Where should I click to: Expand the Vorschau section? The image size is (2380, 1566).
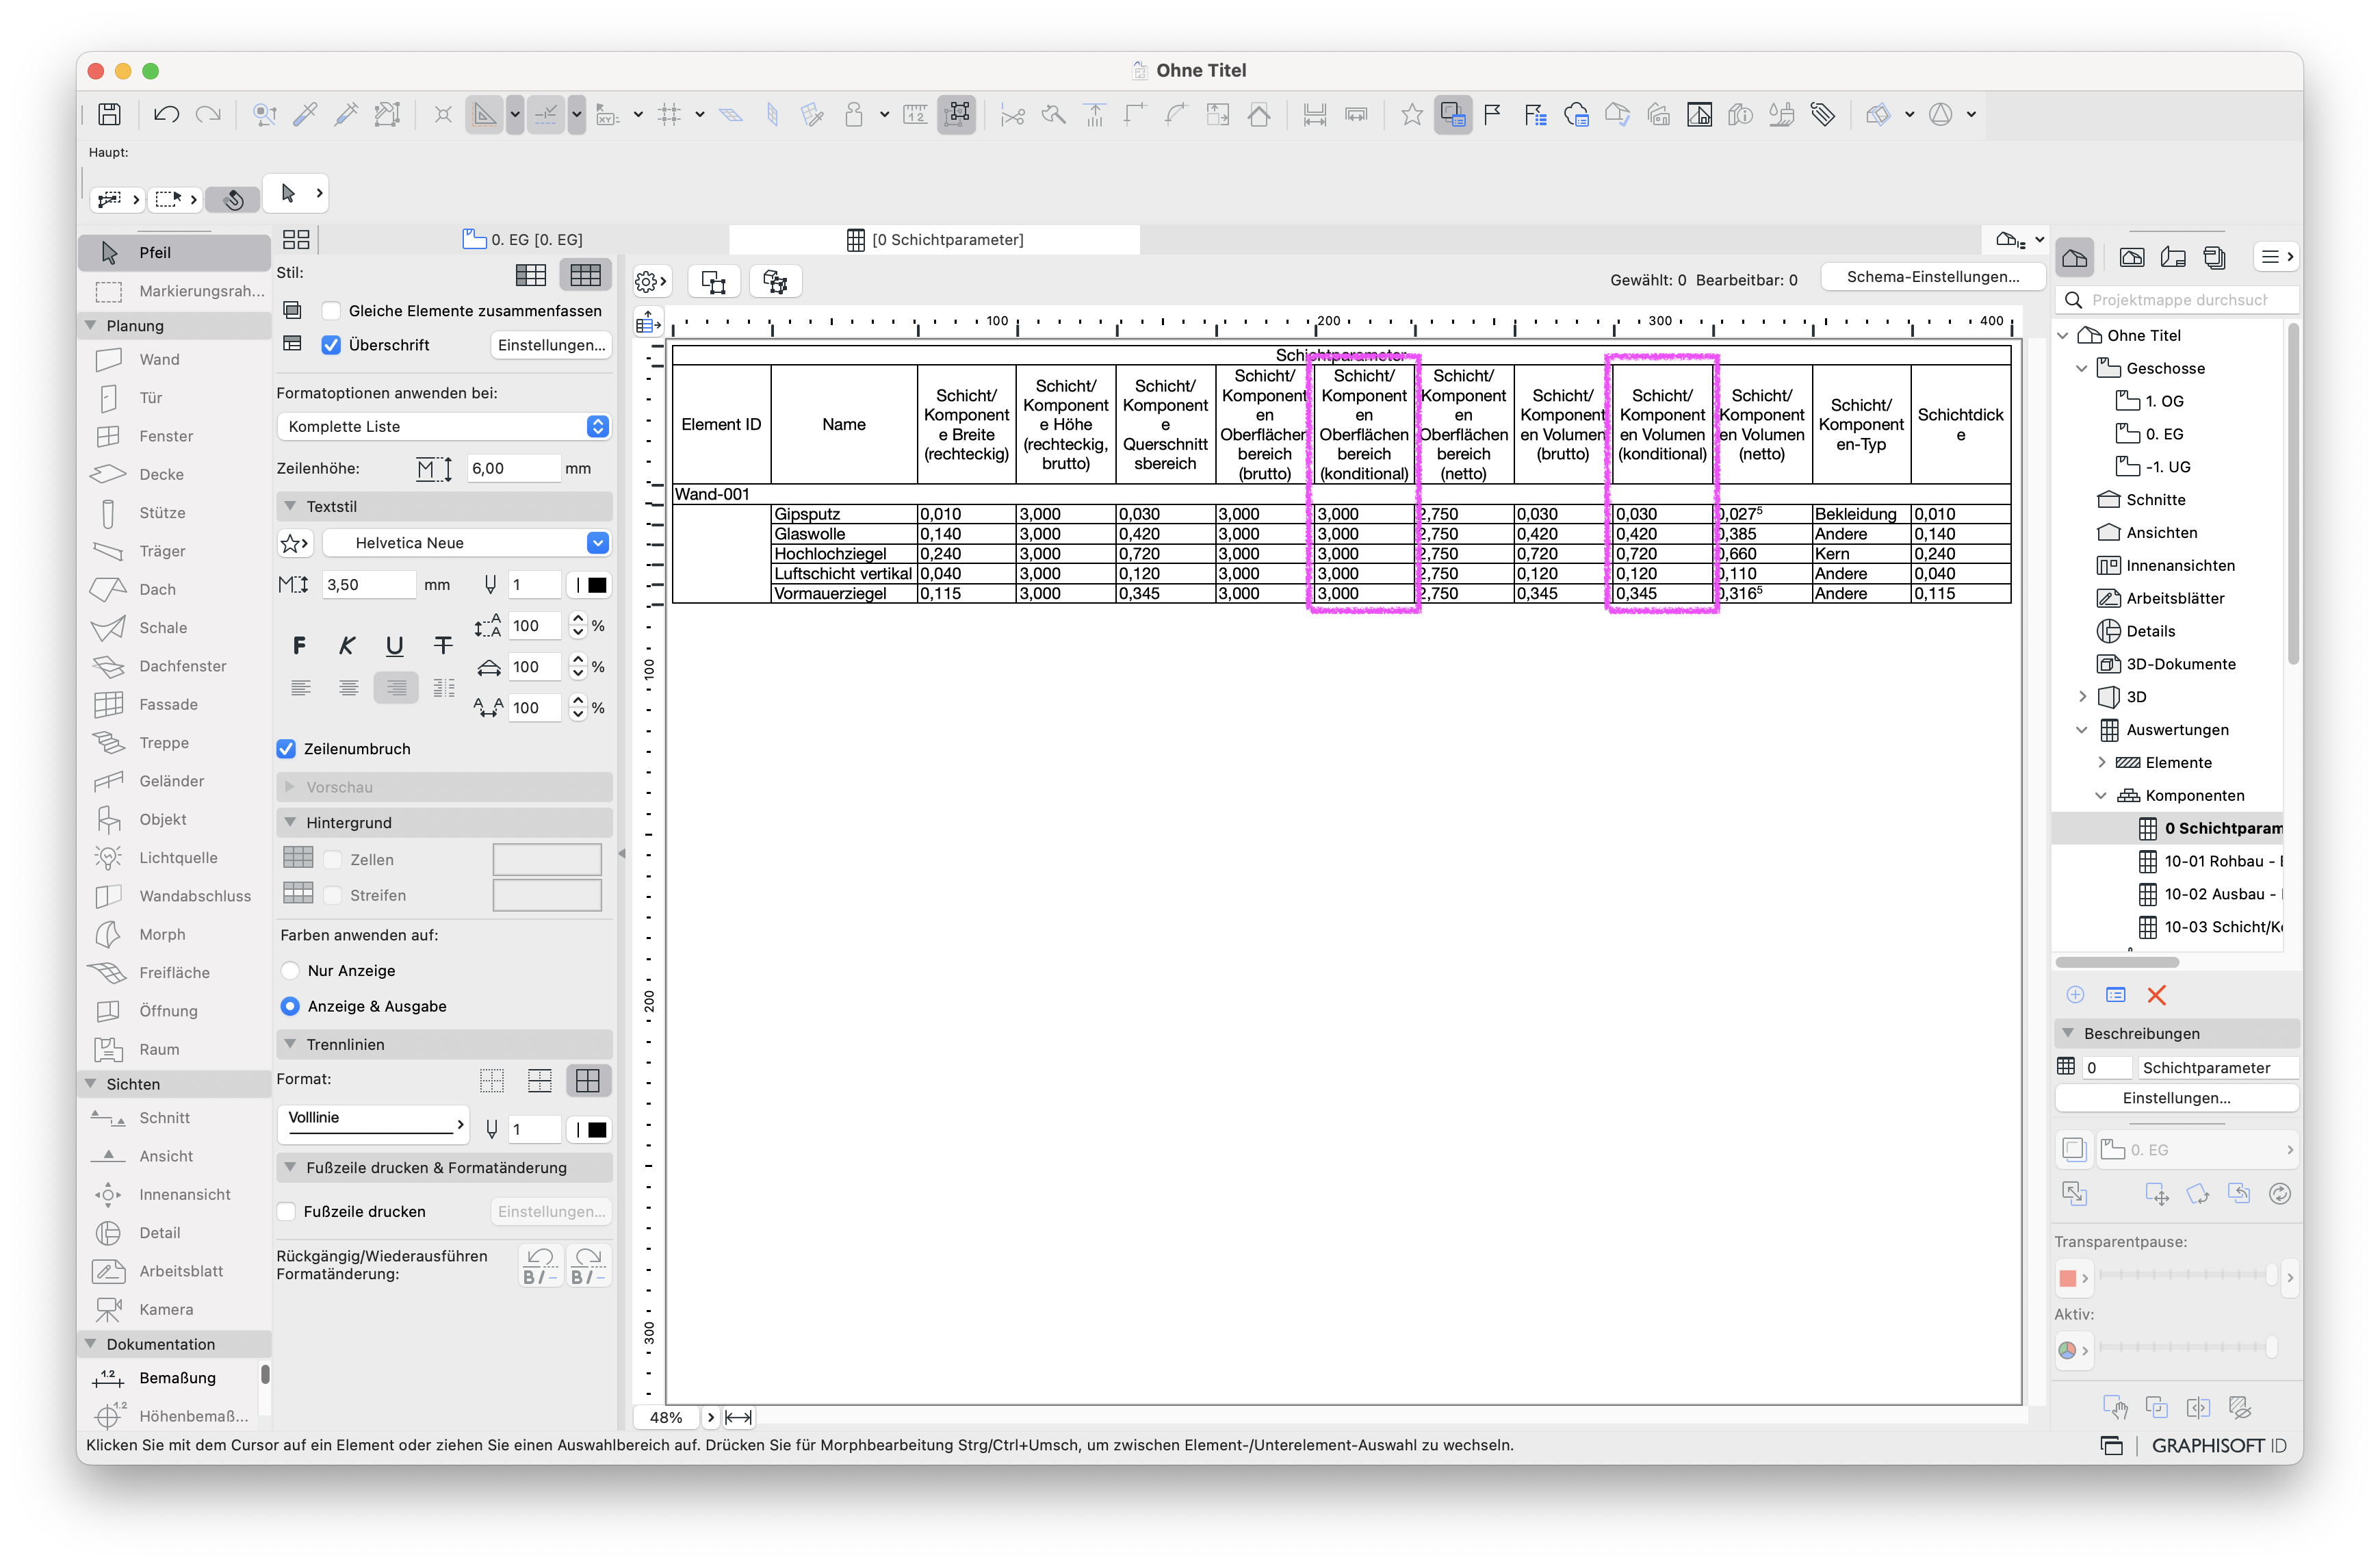[290, 787]
